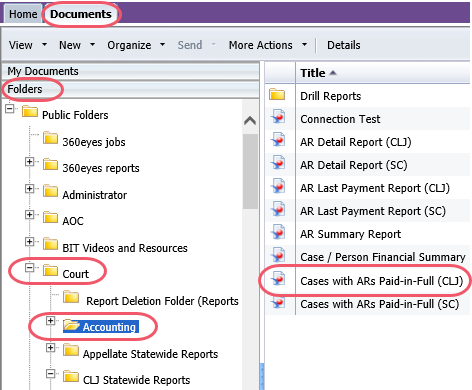The image size is (472, 390).
Task: Select the Drill Reports row title
Action: [x=330, y=96]
